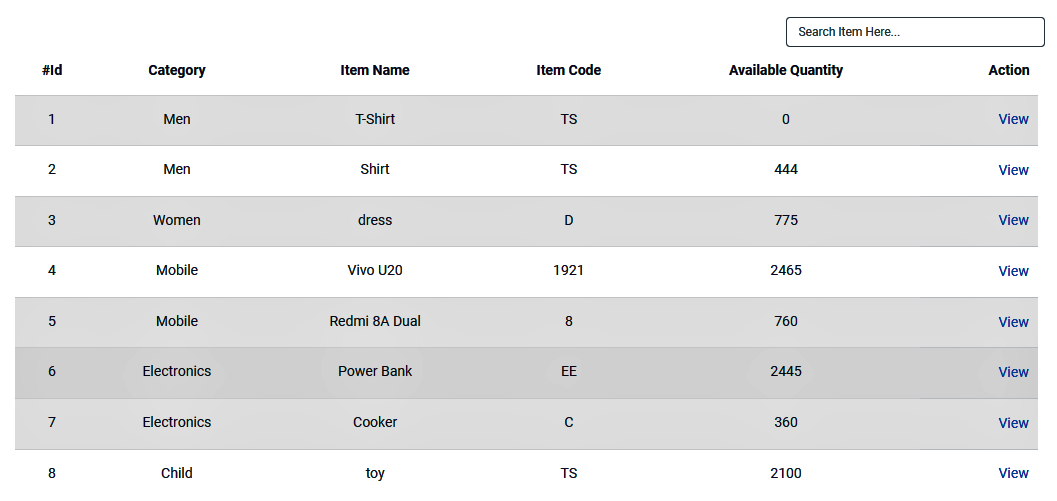Viewport: 1057px width, 501px height.
Task: Select the Power Bank item name cell
Action: pyautogui.click(x=375, y=371)
